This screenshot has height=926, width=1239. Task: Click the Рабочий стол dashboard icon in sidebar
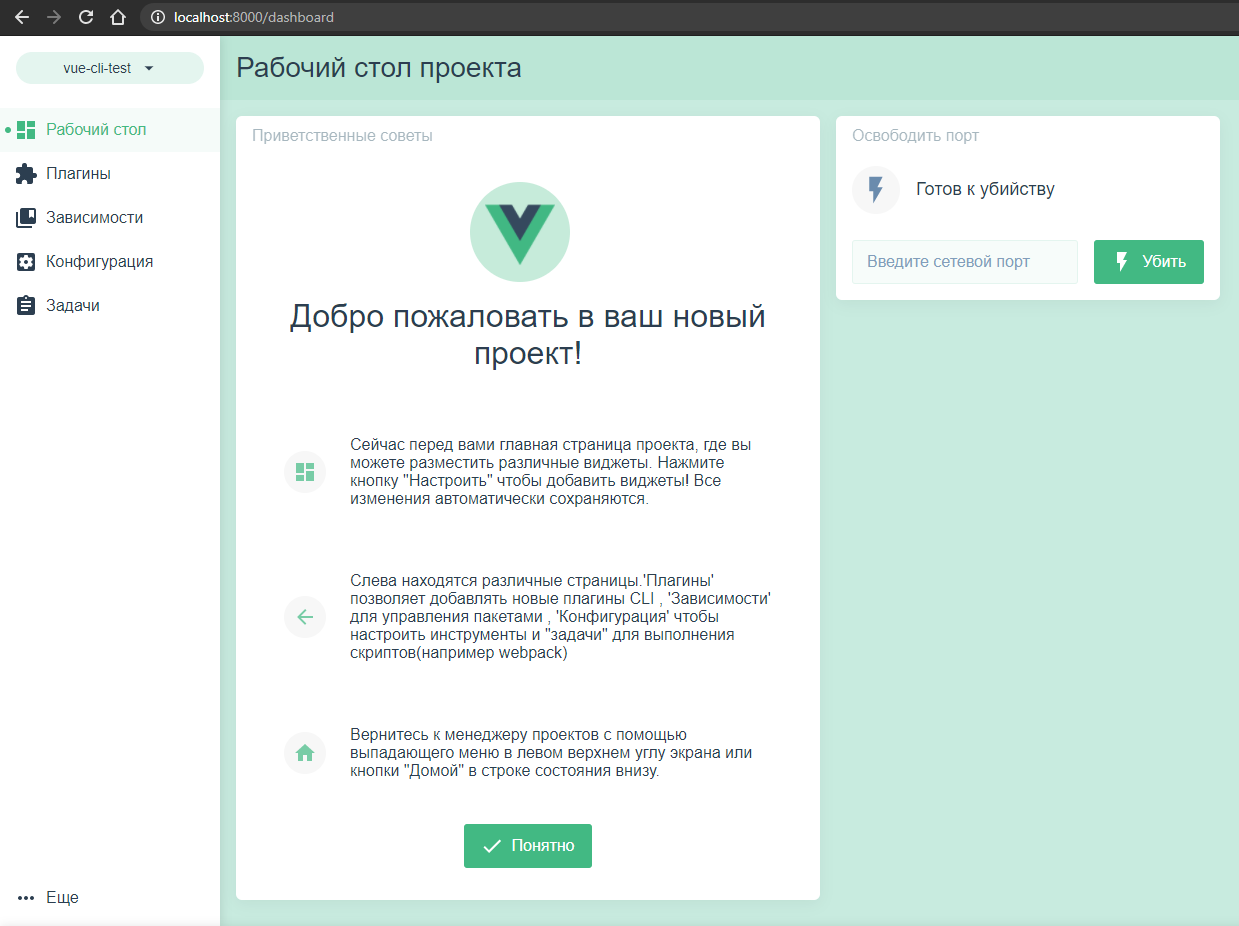point(26,130)
